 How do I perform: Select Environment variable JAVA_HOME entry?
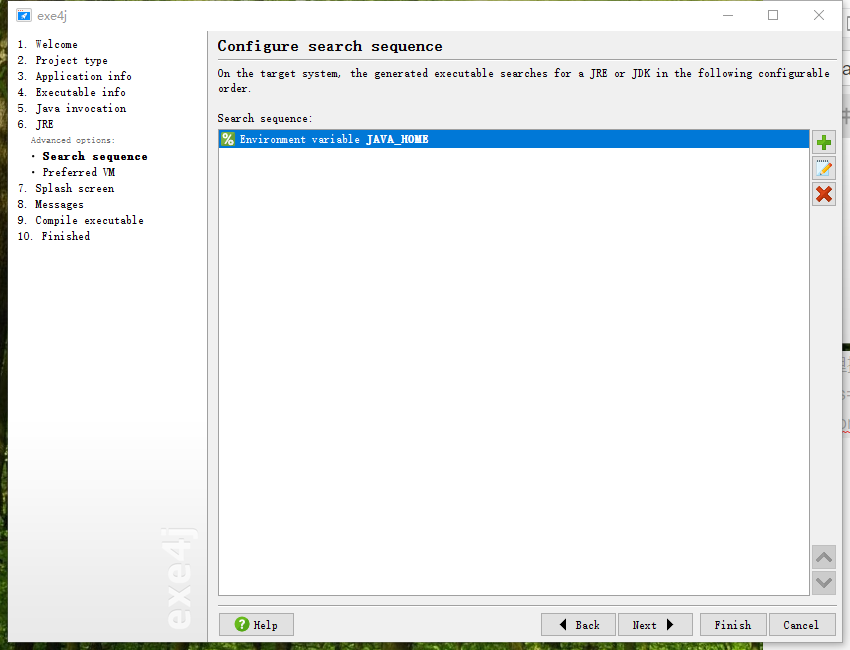(514, 139)
